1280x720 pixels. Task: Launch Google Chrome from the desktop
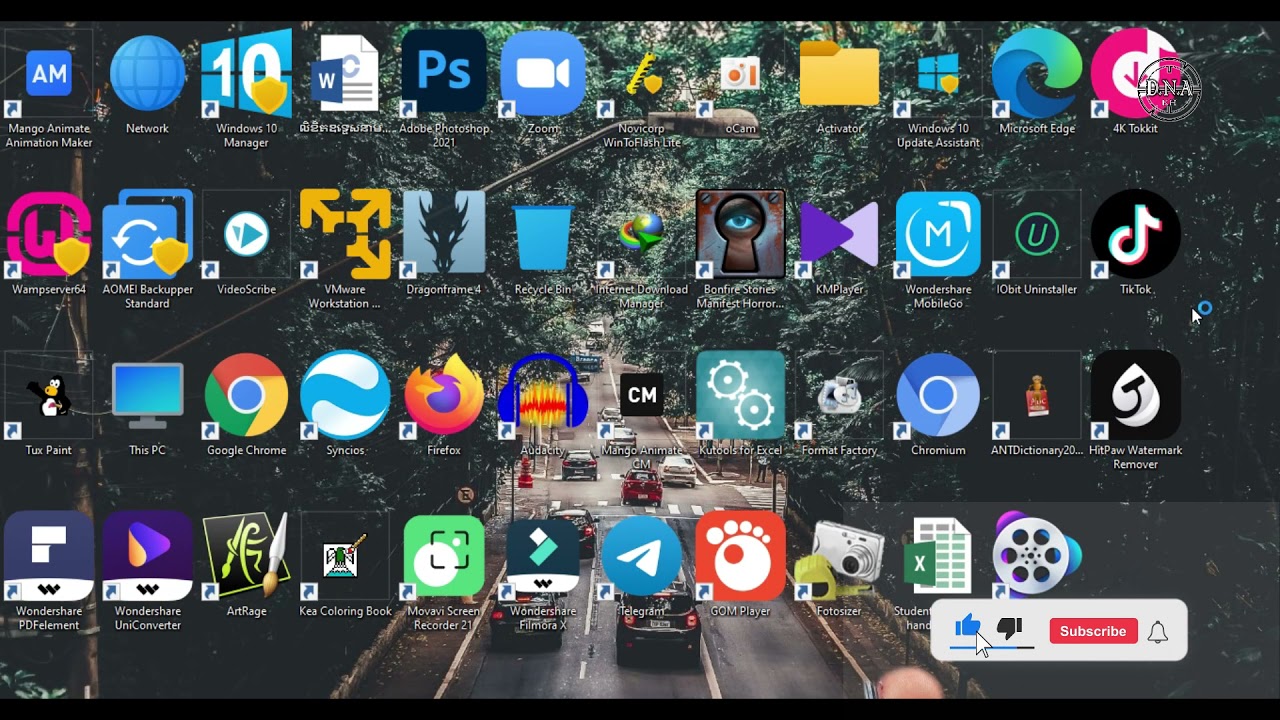coord(246,397)
